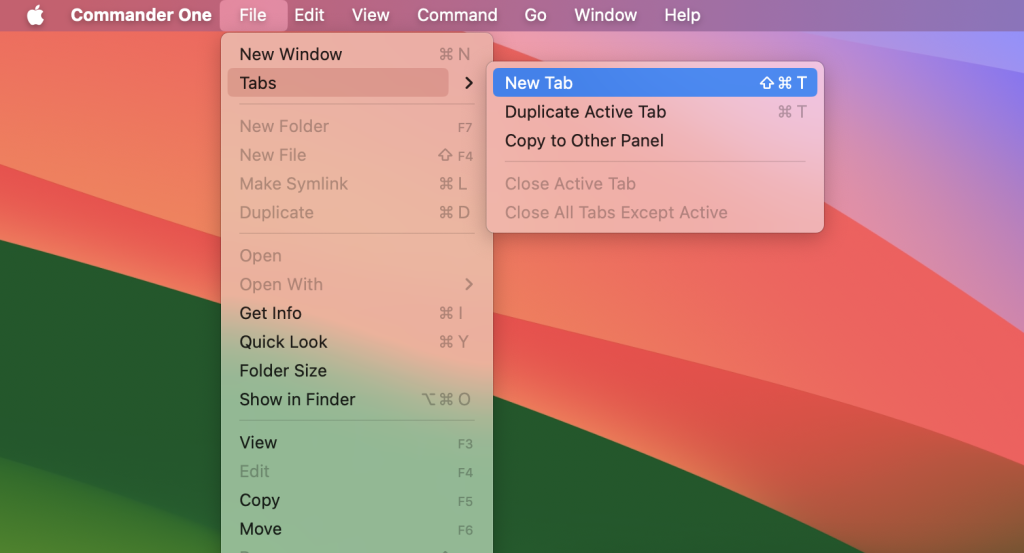Viewport: 1024px width, 553px height.
Task: Choose New Window from File menu
Action: (357, 54)
